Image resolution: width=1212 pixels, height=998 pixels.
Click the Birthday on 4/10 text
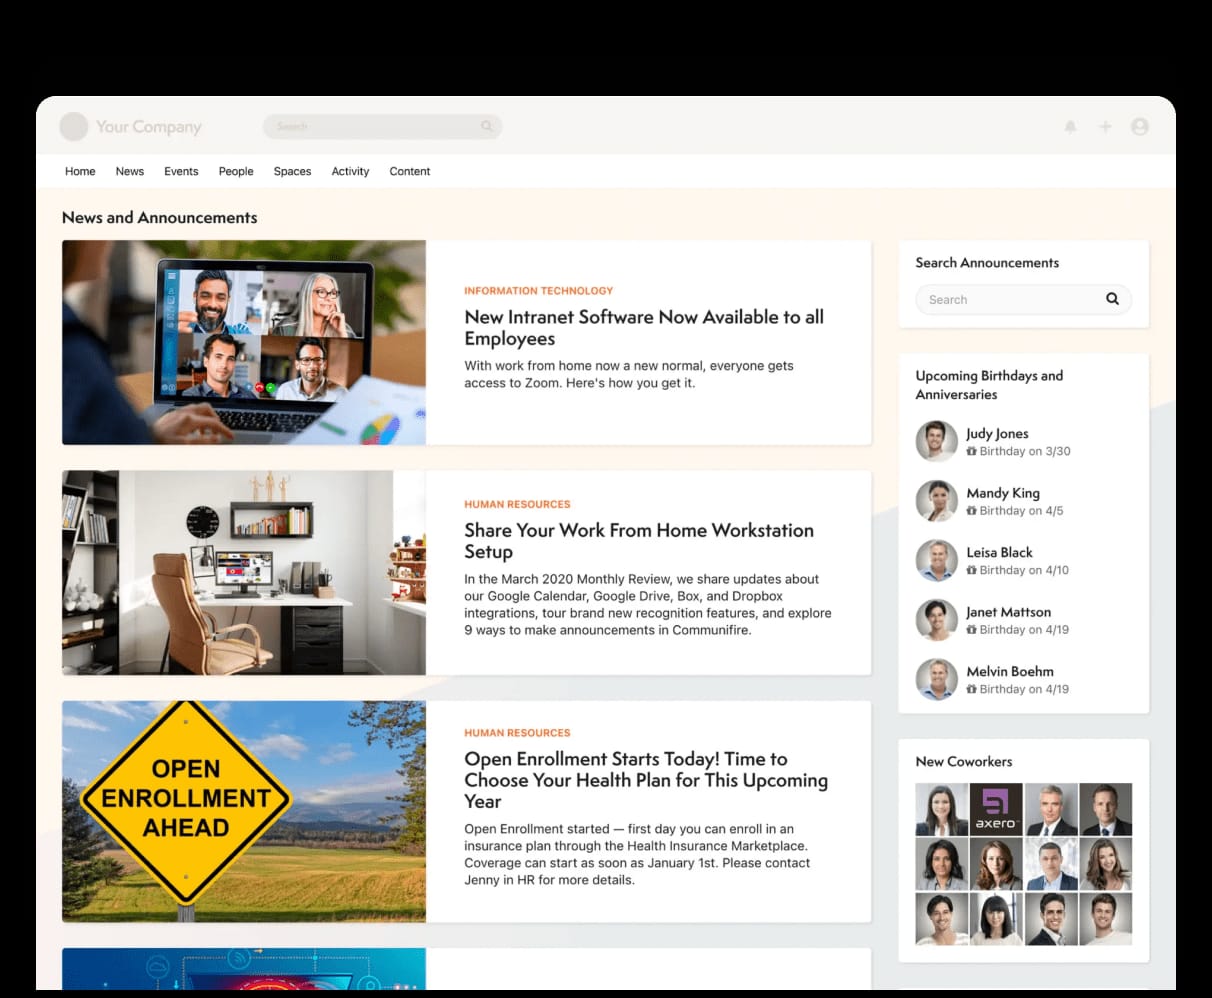[1024, 570]
